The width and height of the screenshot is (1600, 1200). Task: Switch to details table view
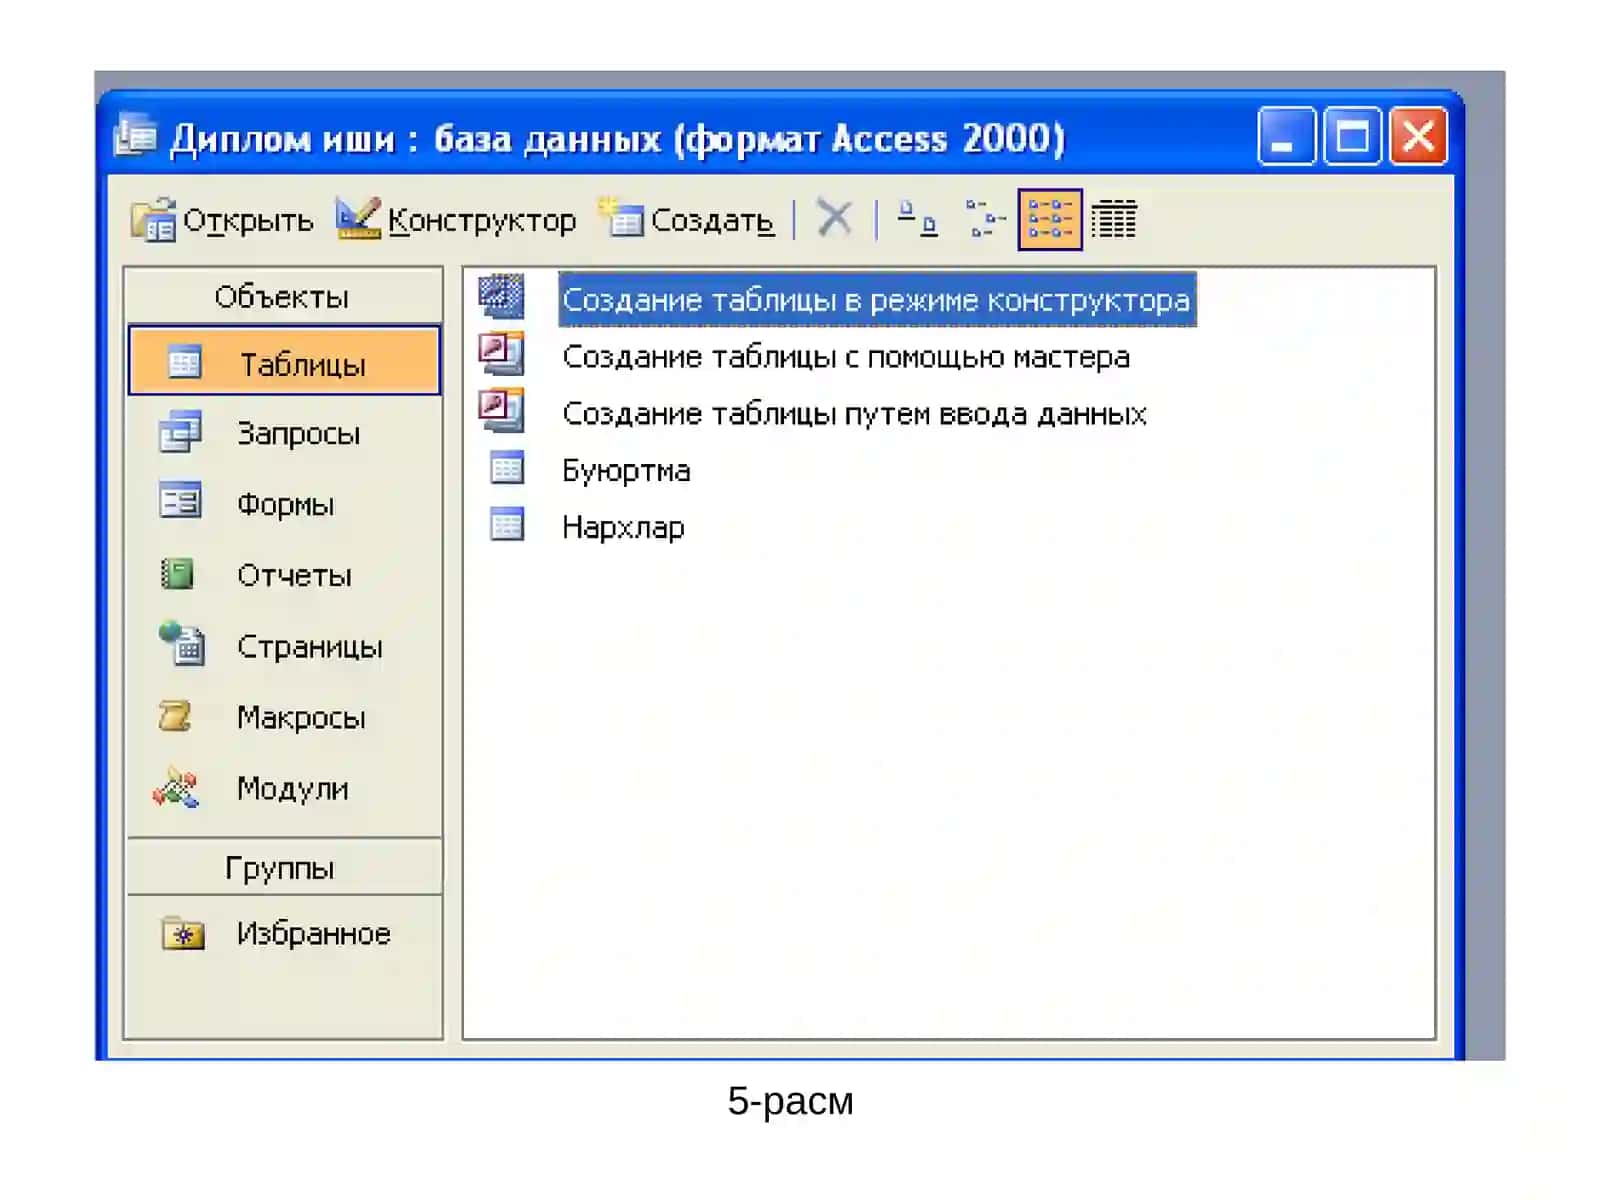pos(1114,219)
